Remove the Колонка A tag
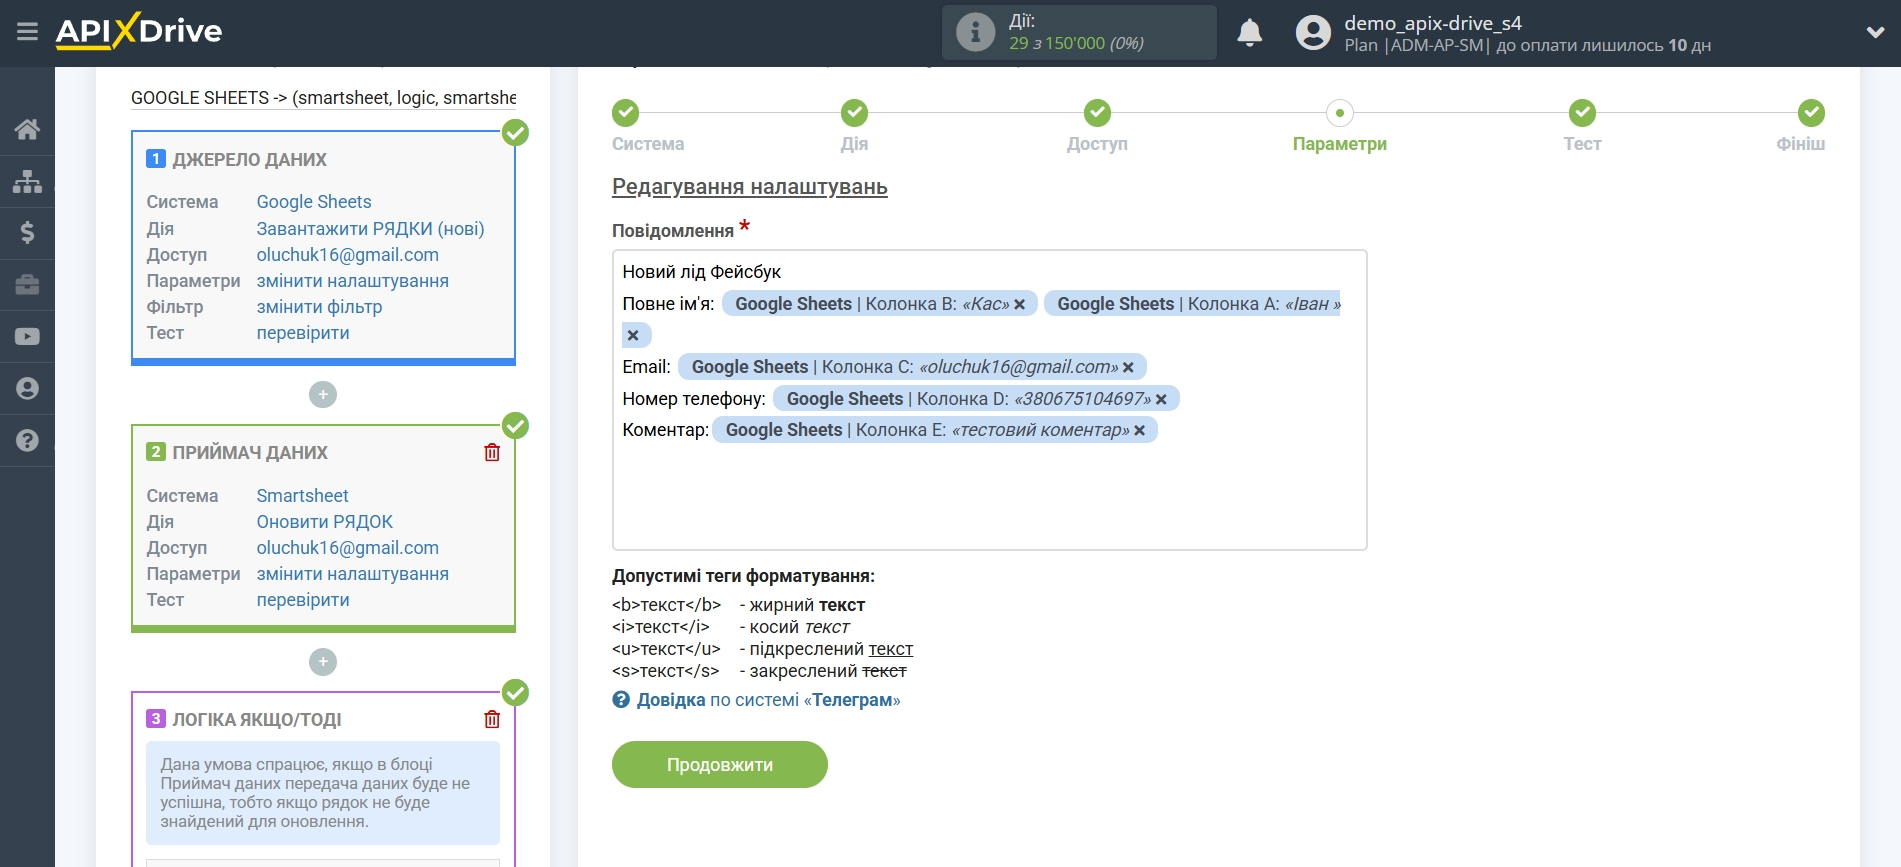The height and width of the screenshot is (867, 1901). (x=633, y=336)
